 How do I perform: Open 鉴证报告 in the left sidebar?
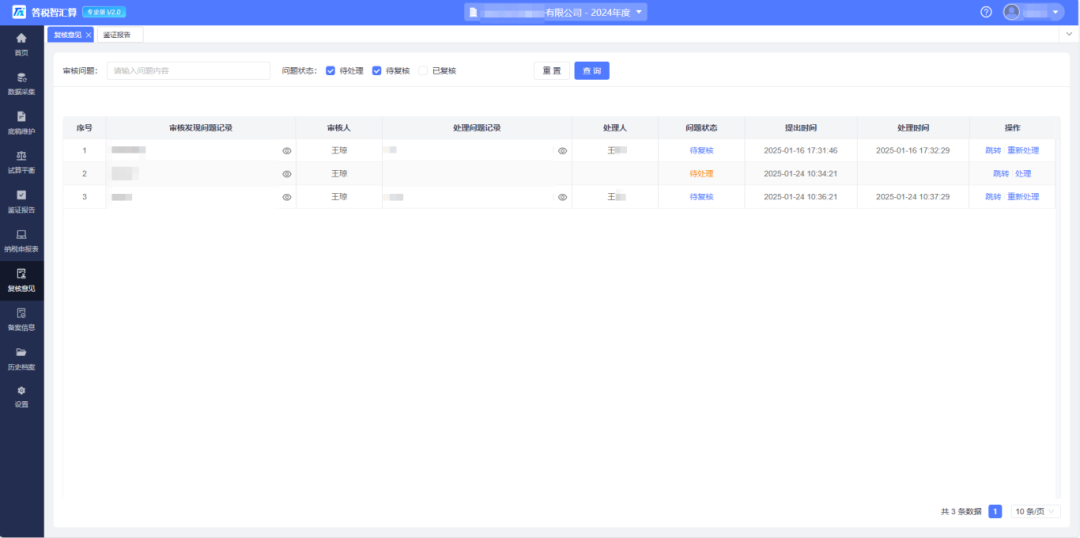pyautogui.click(x=21, y=201)
